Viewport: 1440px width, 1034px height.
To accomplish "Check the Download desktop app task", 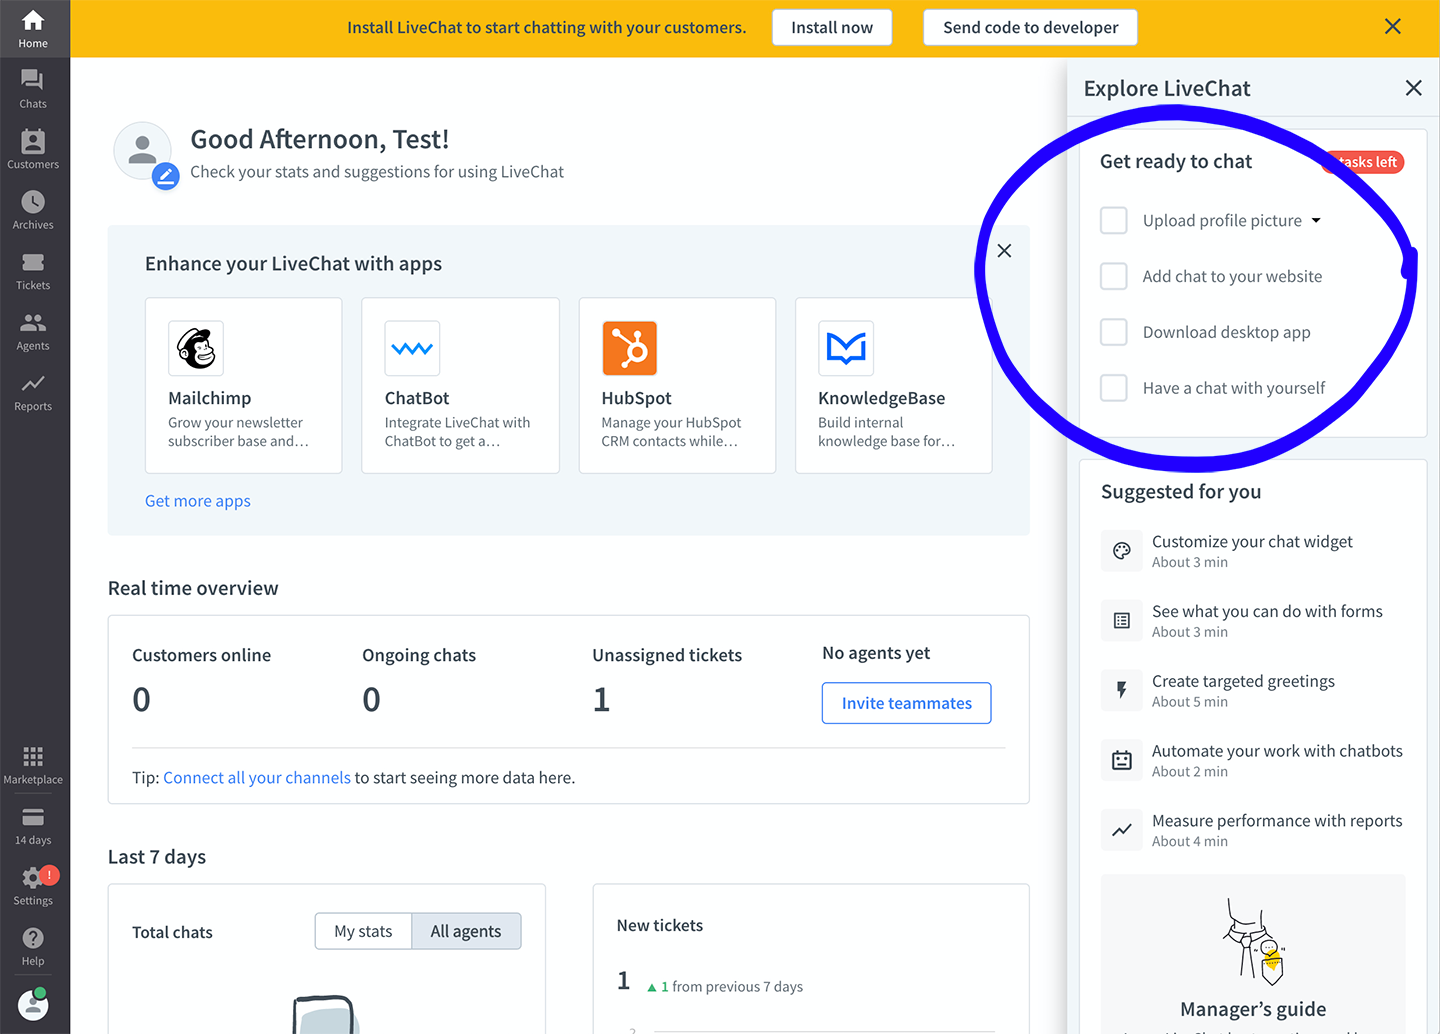I will 1114,332.
